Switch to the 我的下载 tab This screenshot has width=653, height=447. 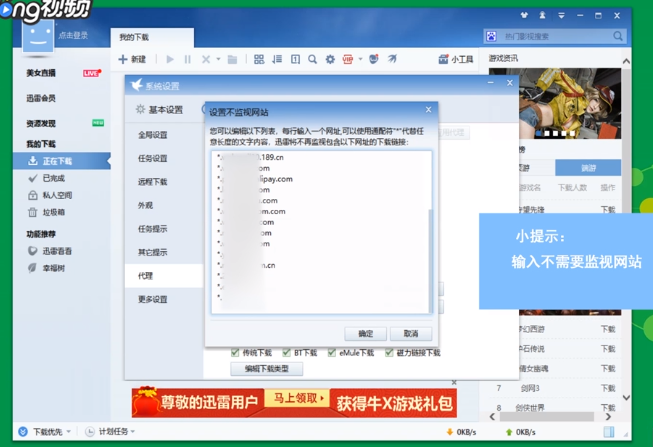pos(152,37)
